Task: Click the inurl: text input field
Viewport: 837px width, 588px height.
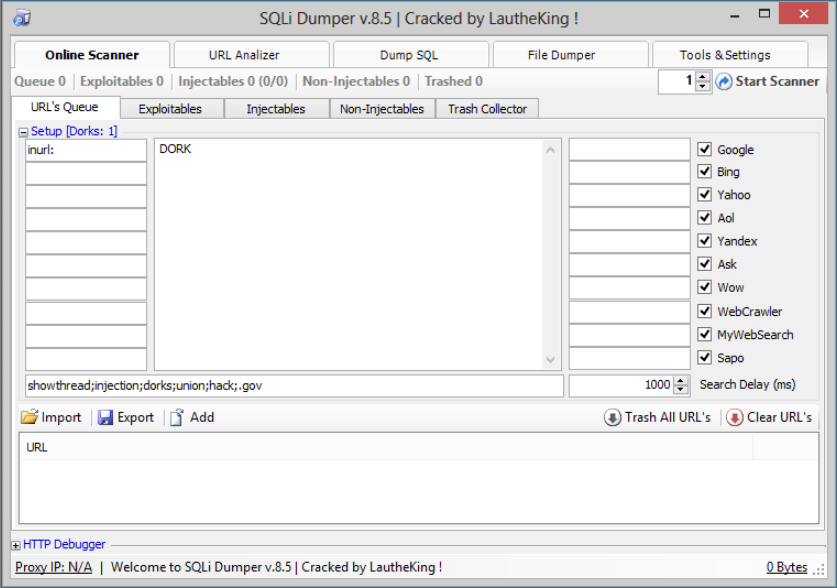Action: (x=86, y=150)
